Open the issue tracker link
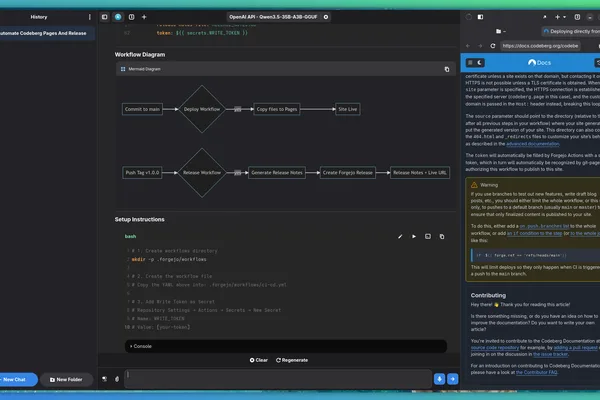600x400 pixels. [x=550, y=354]
